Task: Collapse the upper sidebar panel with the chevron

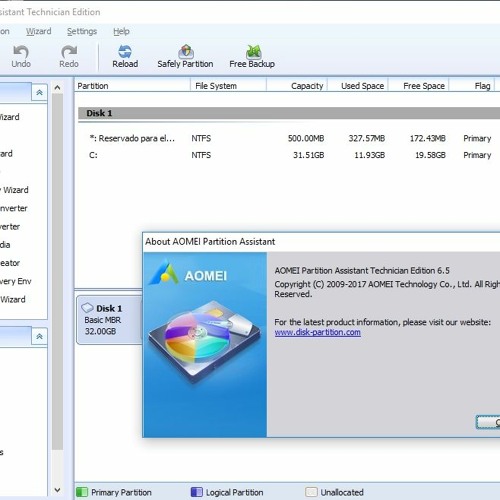Action: [39, 93]
